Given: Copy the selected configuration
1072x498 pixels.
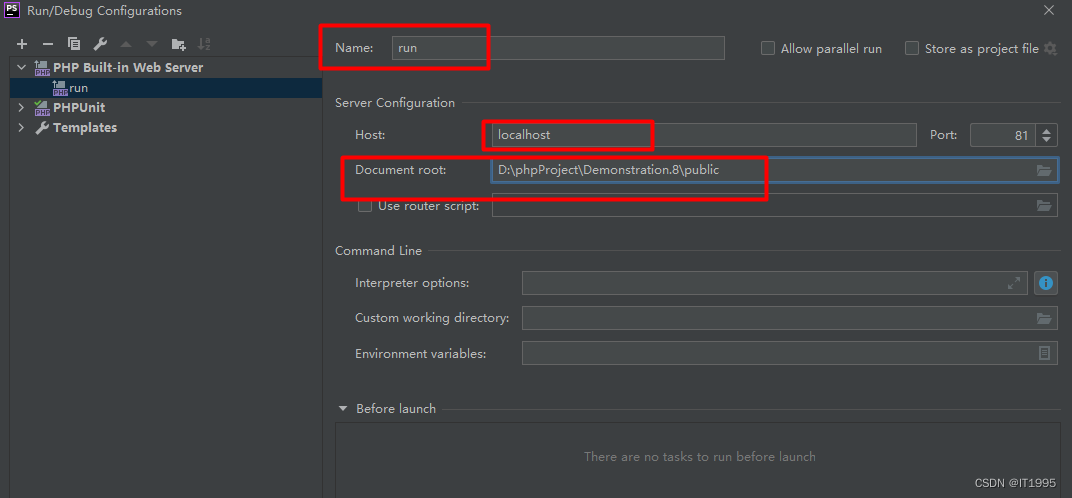Looking at the screenshot, I should click(74, 44).
